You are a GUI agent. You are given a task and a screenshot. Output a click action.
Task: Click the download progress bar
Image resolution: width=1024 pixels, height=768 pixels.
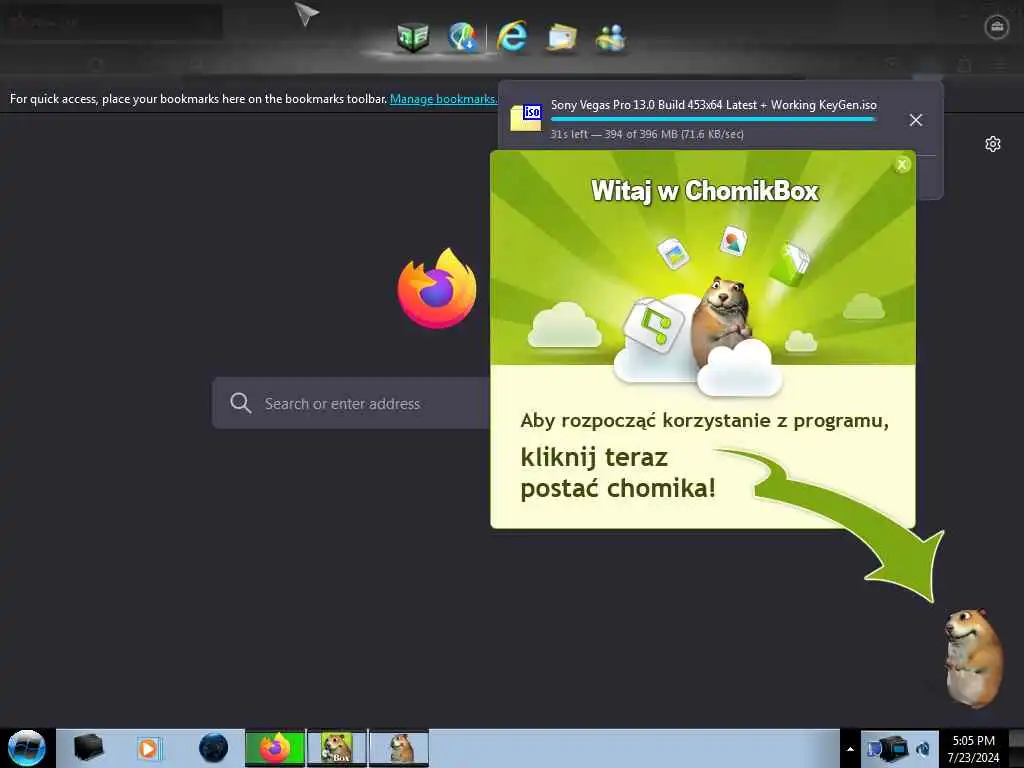pos(712,120)
